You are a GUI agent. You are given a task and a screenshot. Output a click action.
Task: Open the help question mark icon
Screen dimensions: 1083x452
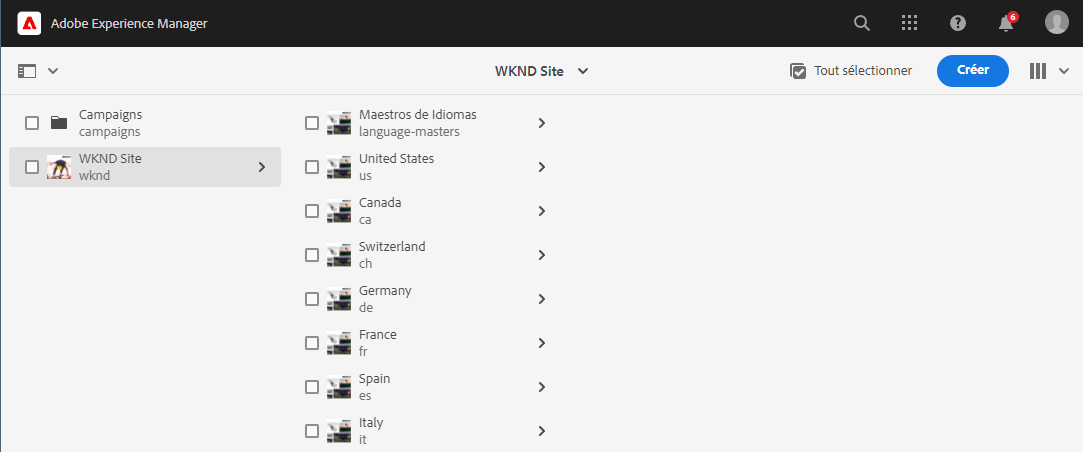click(958, 23)
